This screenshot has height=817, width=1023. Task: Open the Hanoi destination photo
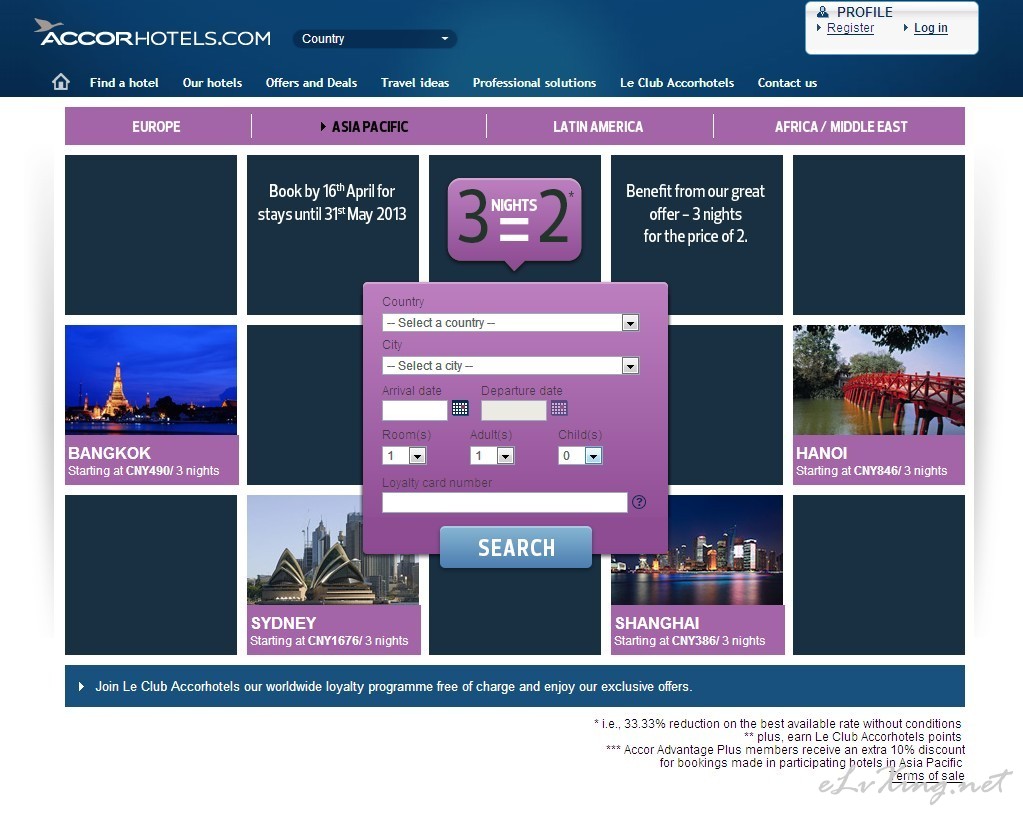coord(879,380)
